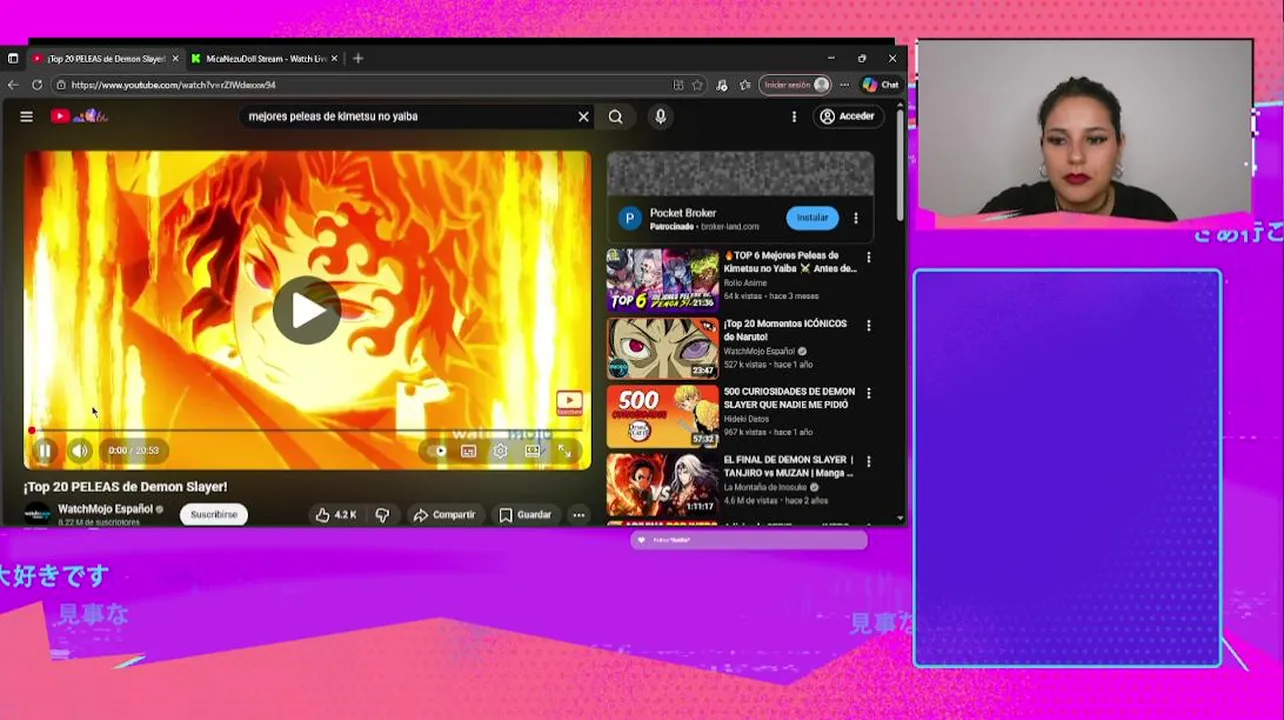Click the YouTube search box text
The image size is (1284, 720).
tap(333, 116)
